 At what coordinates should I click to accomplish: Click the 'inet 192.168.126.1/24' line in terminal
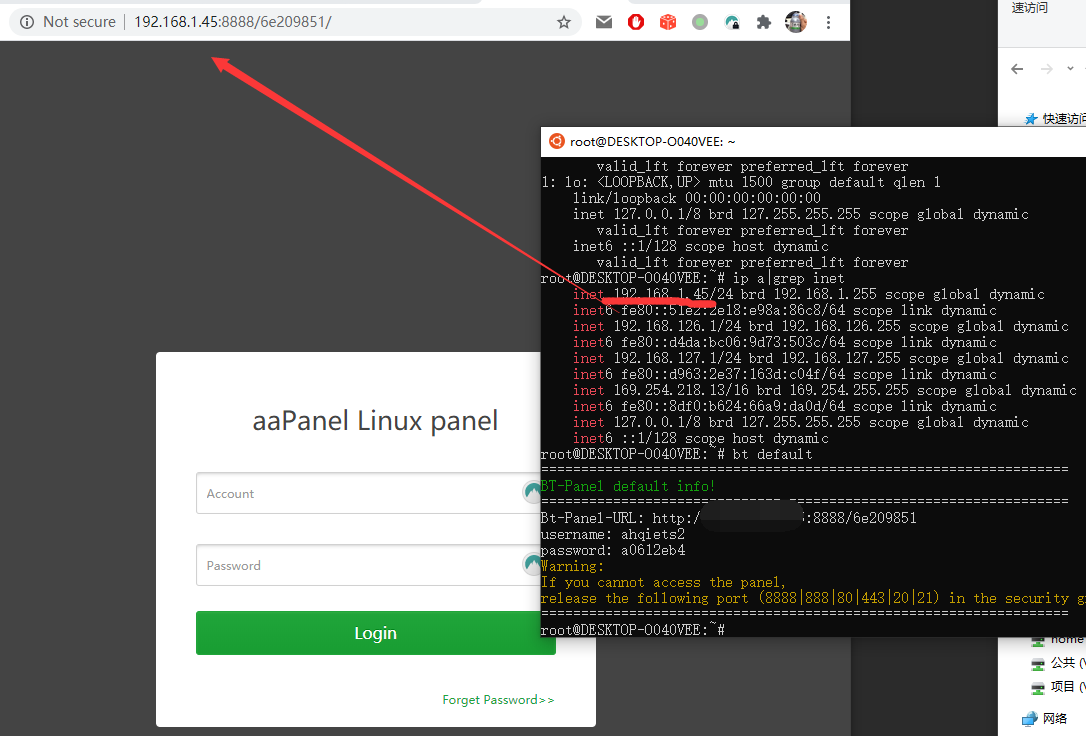pyautogui.click(x=821, y=326)
